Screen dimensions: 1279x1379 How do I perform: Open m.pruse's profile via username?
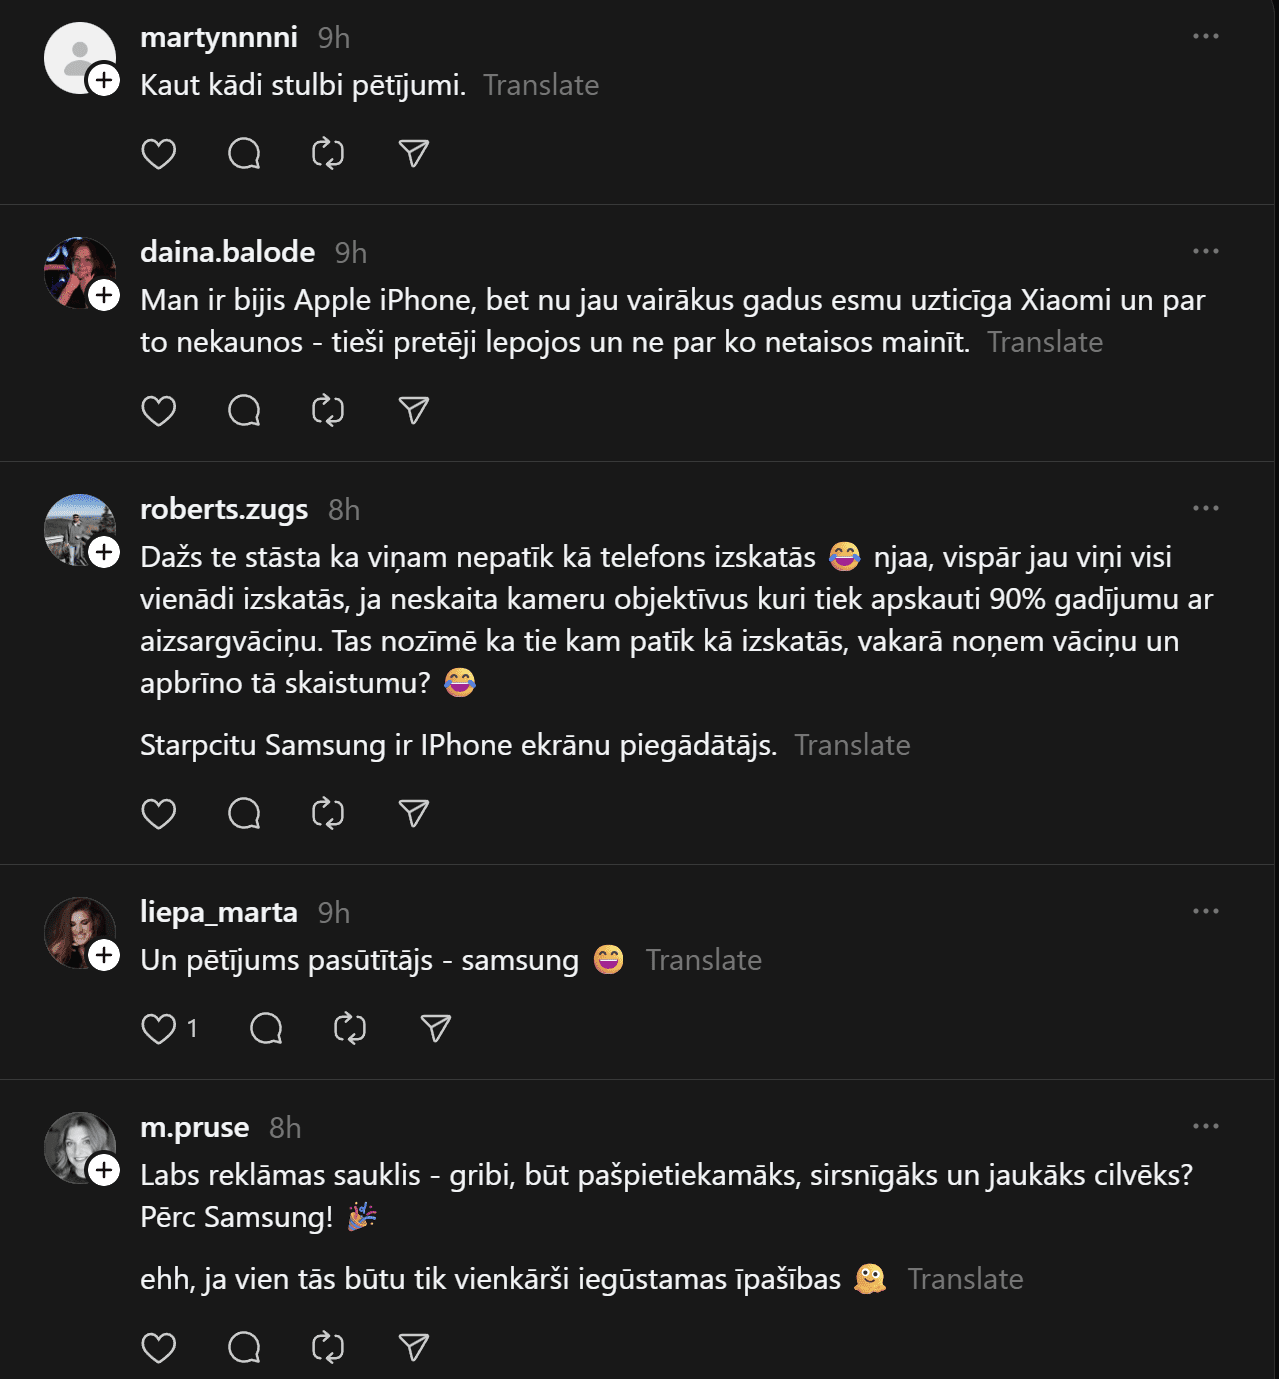pyautogui.click(x=195, y=1127)
